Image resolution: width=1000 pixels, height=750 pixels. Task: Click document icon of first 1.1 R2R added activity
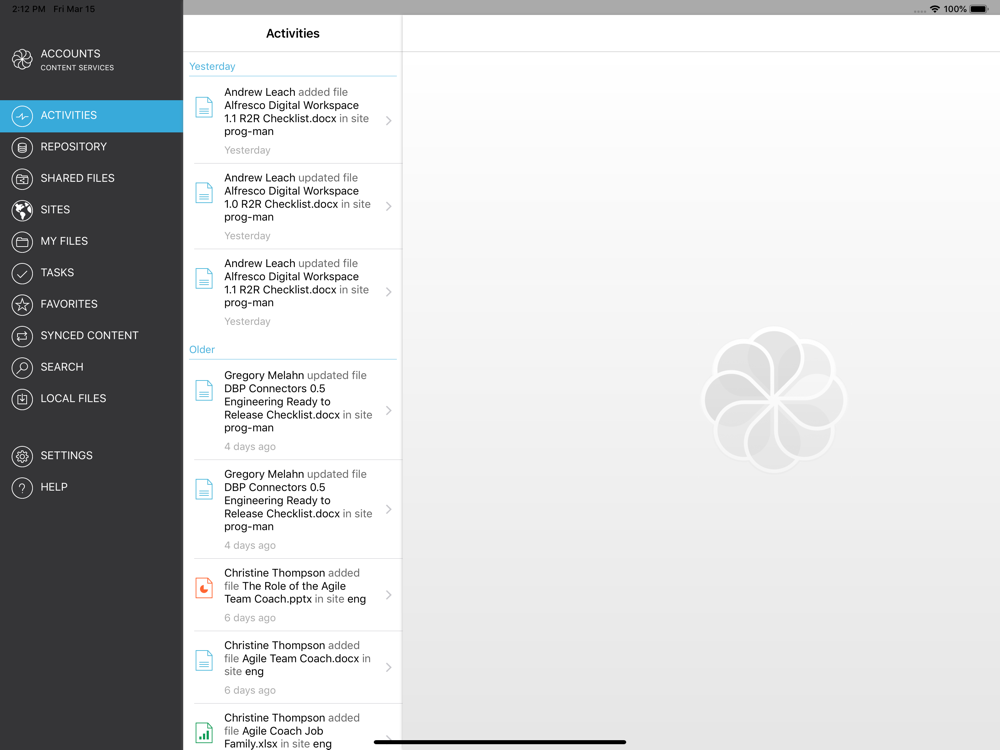(x=204, y=107)
